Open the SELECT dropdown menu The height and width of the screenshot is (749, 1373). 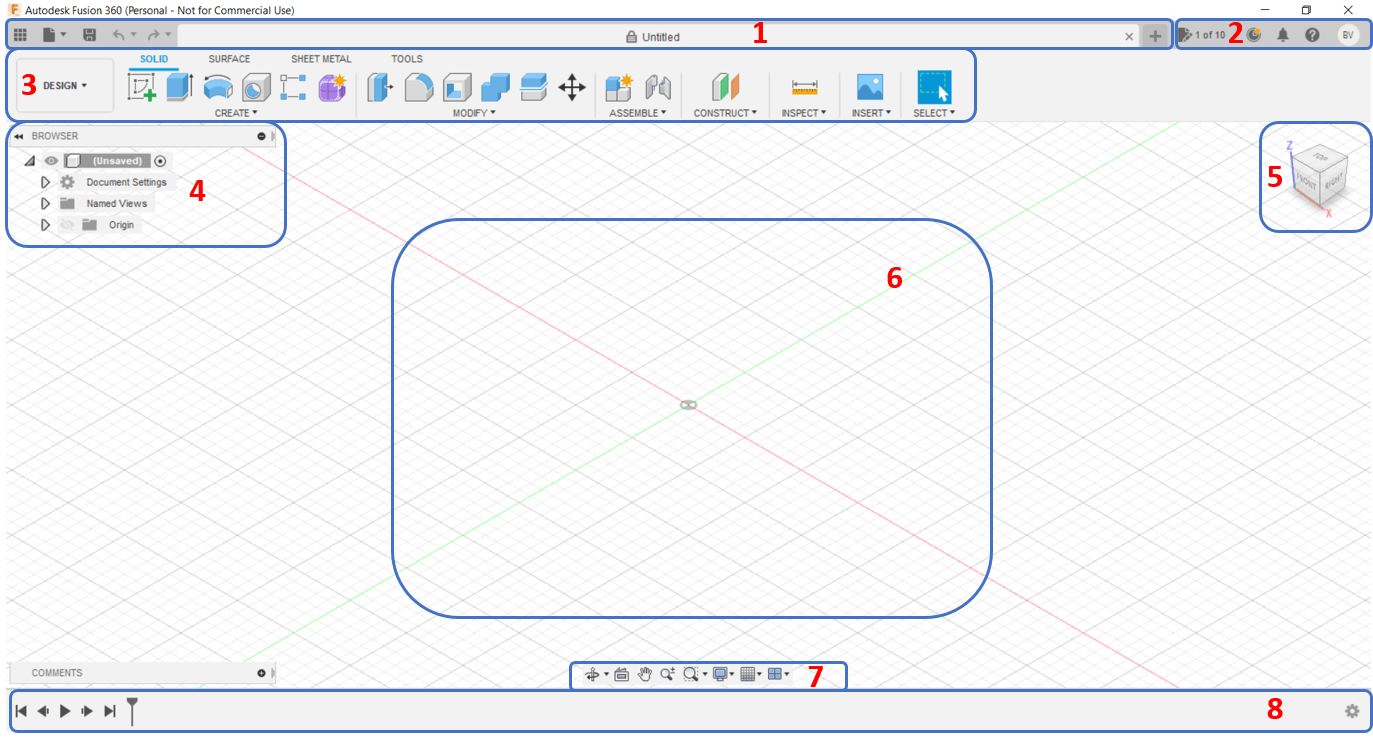(934, 113)
